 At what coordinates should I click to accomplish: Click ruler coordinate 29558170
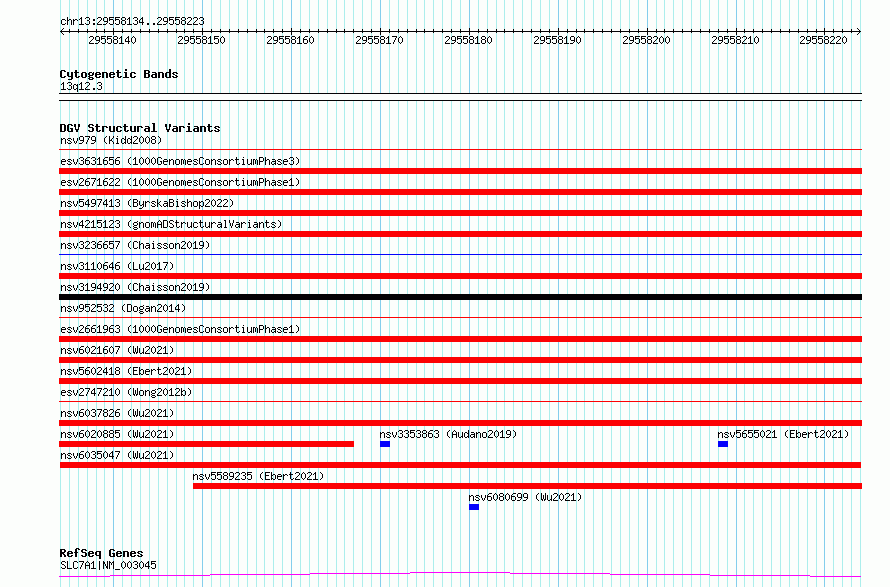tap(379, 40)
